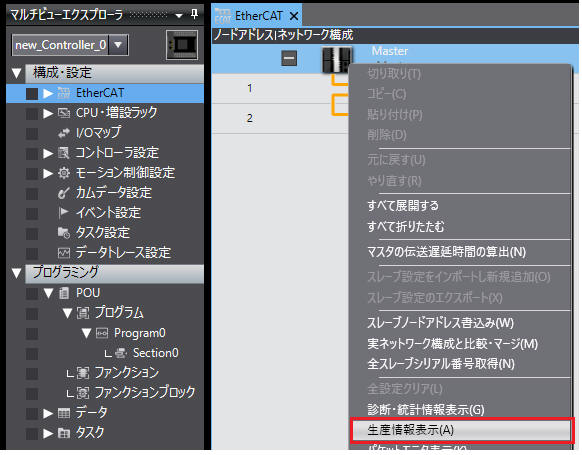The width and height of the screenshot is (582, 455).
Task: Toggle the square marker beside タスク設定
Action: click(32, 233)
